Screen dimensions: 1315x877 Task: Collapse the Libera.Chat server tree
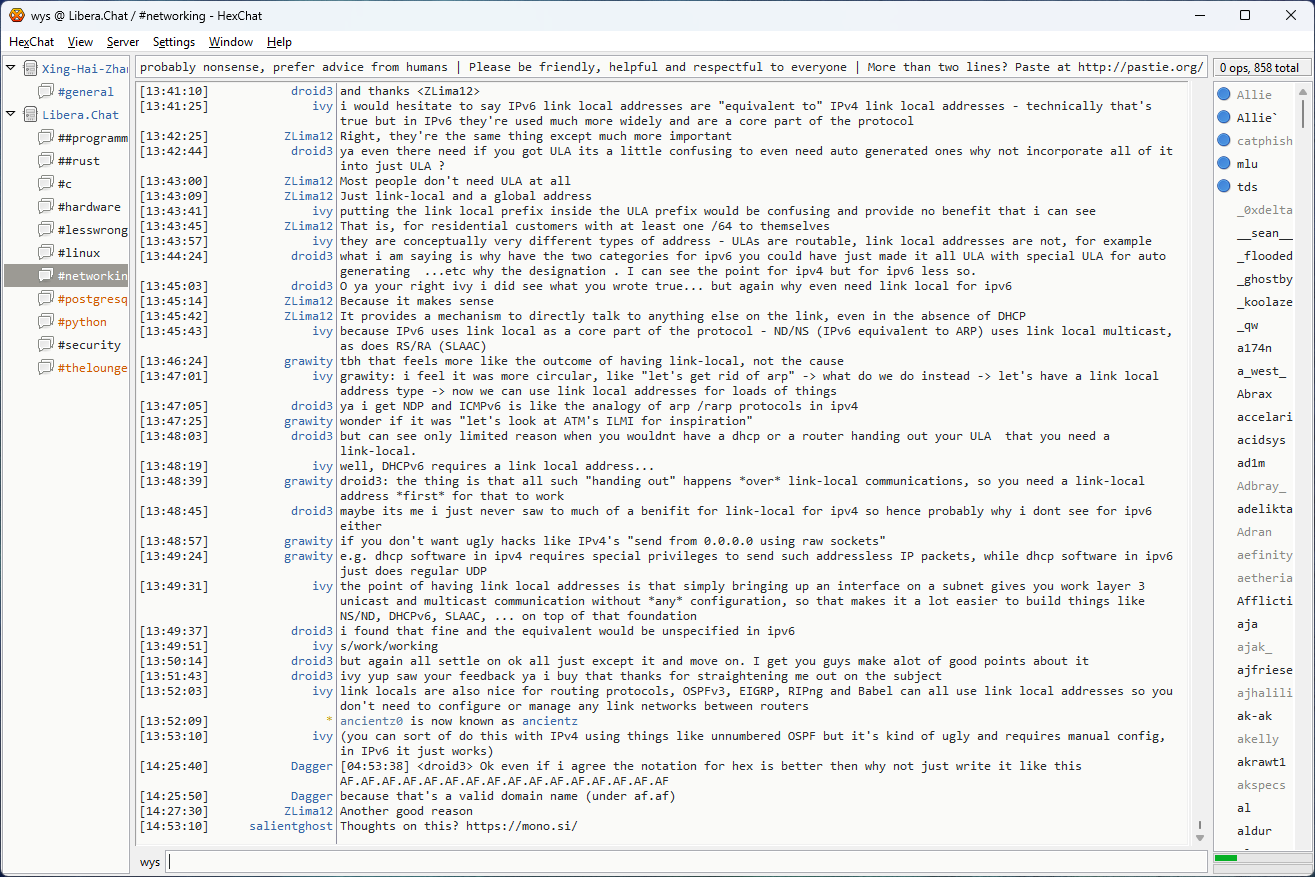(11, 114)
